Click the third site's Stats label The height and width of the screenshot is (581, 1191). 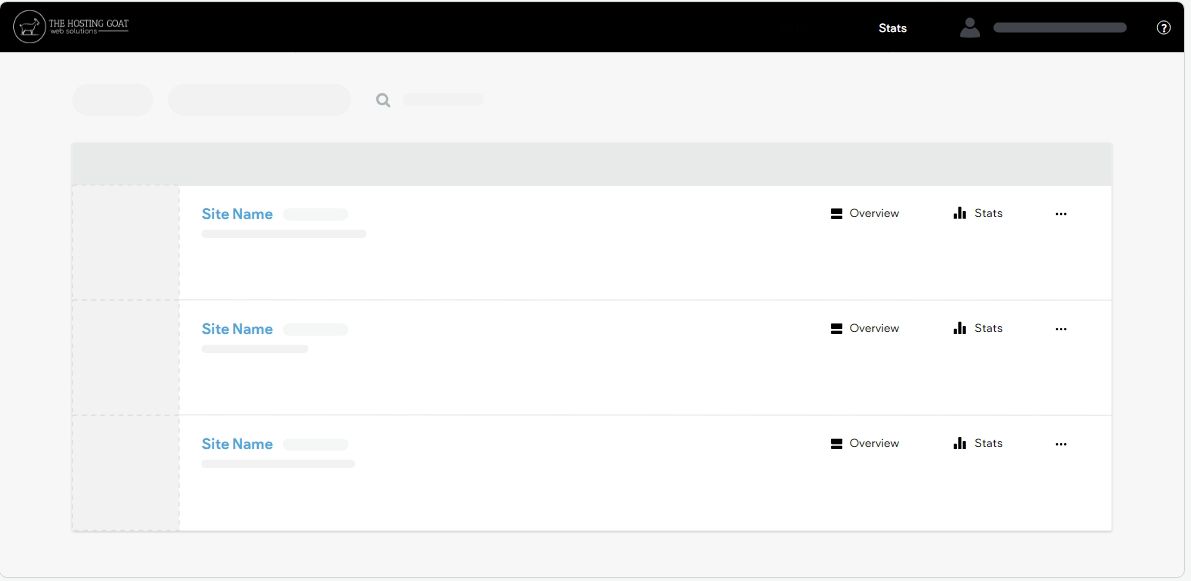988,443
